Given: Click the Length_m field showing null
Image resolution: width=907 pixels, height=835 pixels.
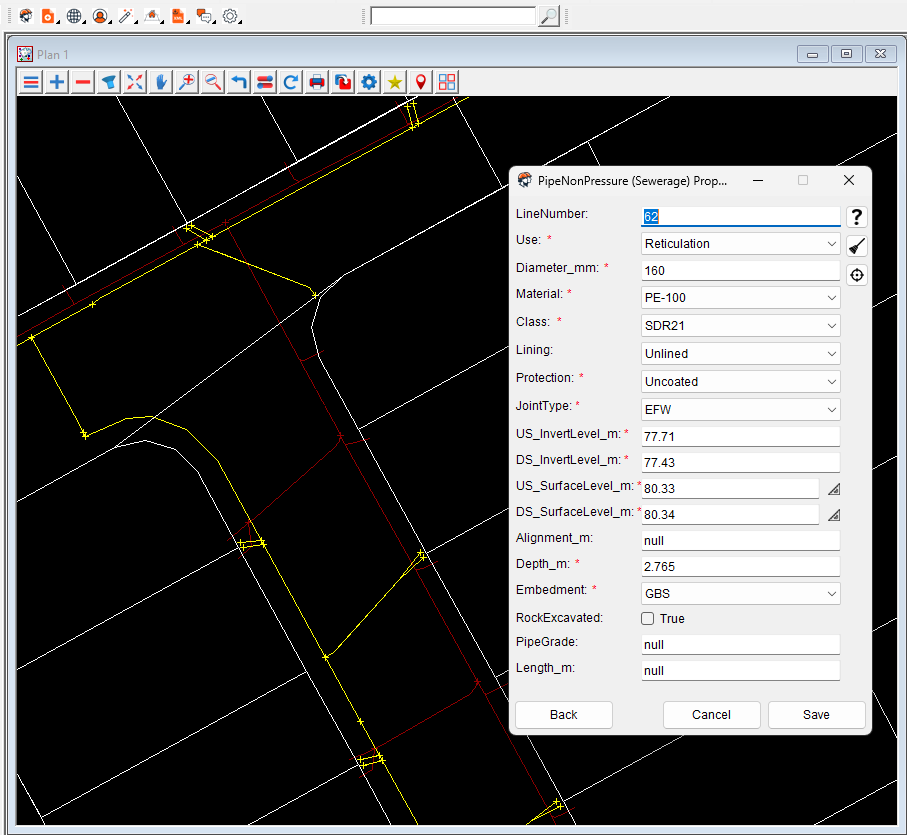Looking at the screenshot, I should (740, 671).
